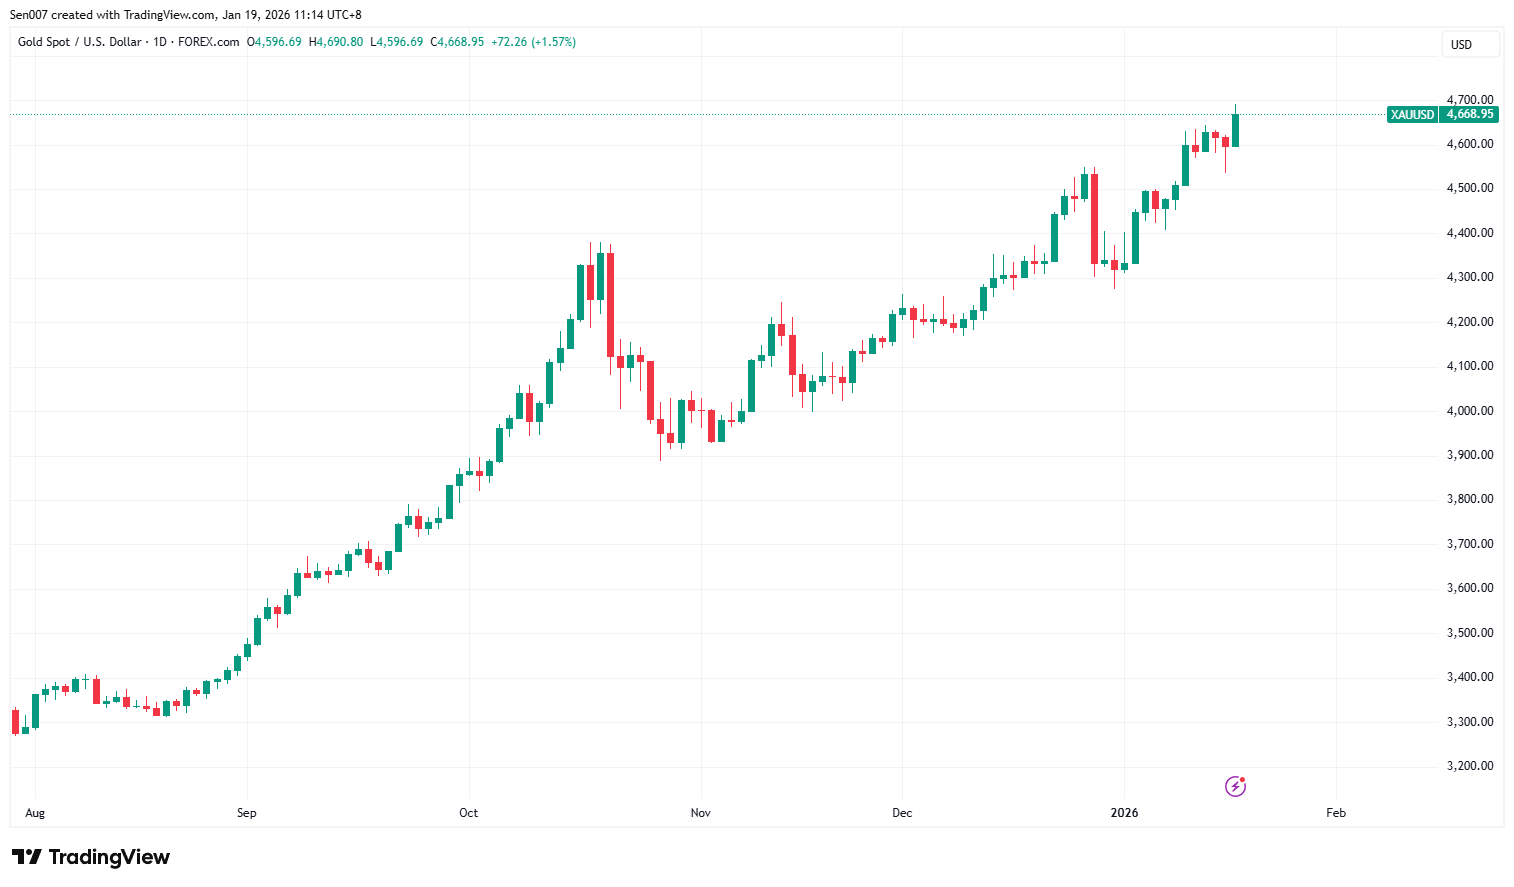This screenshot has height=887, width=1514.
Task: Click the high price value H4,690.80
Action: [x=336, y=42]
